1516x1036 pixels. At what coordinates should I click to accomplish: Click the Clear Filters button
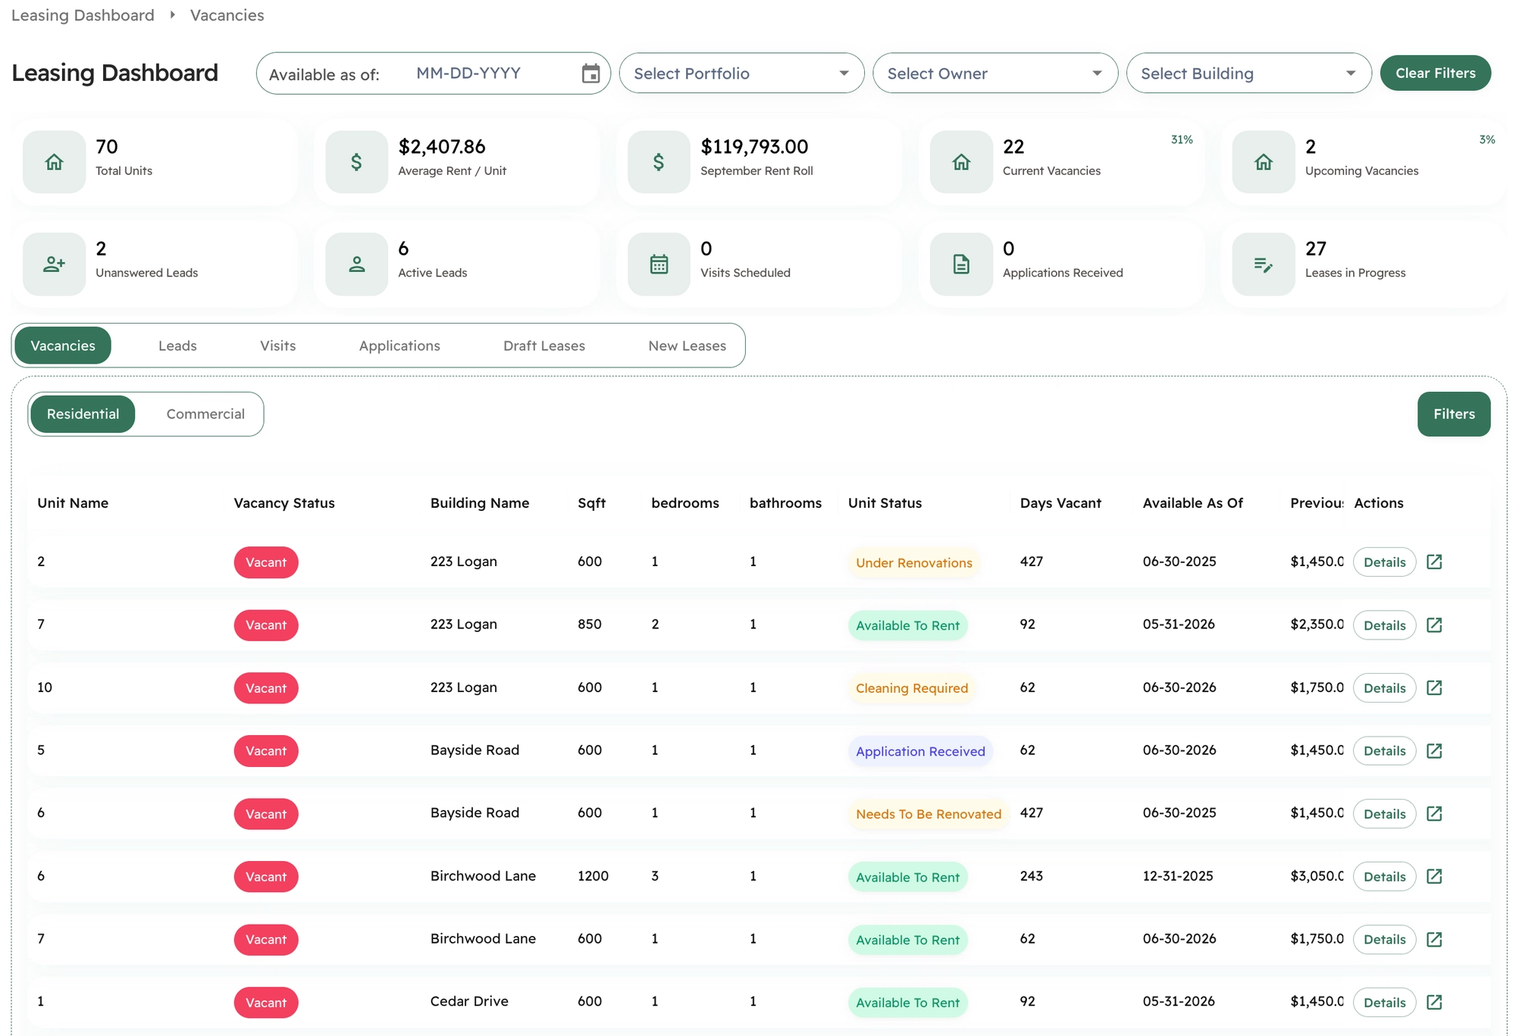click(1435, 73)
